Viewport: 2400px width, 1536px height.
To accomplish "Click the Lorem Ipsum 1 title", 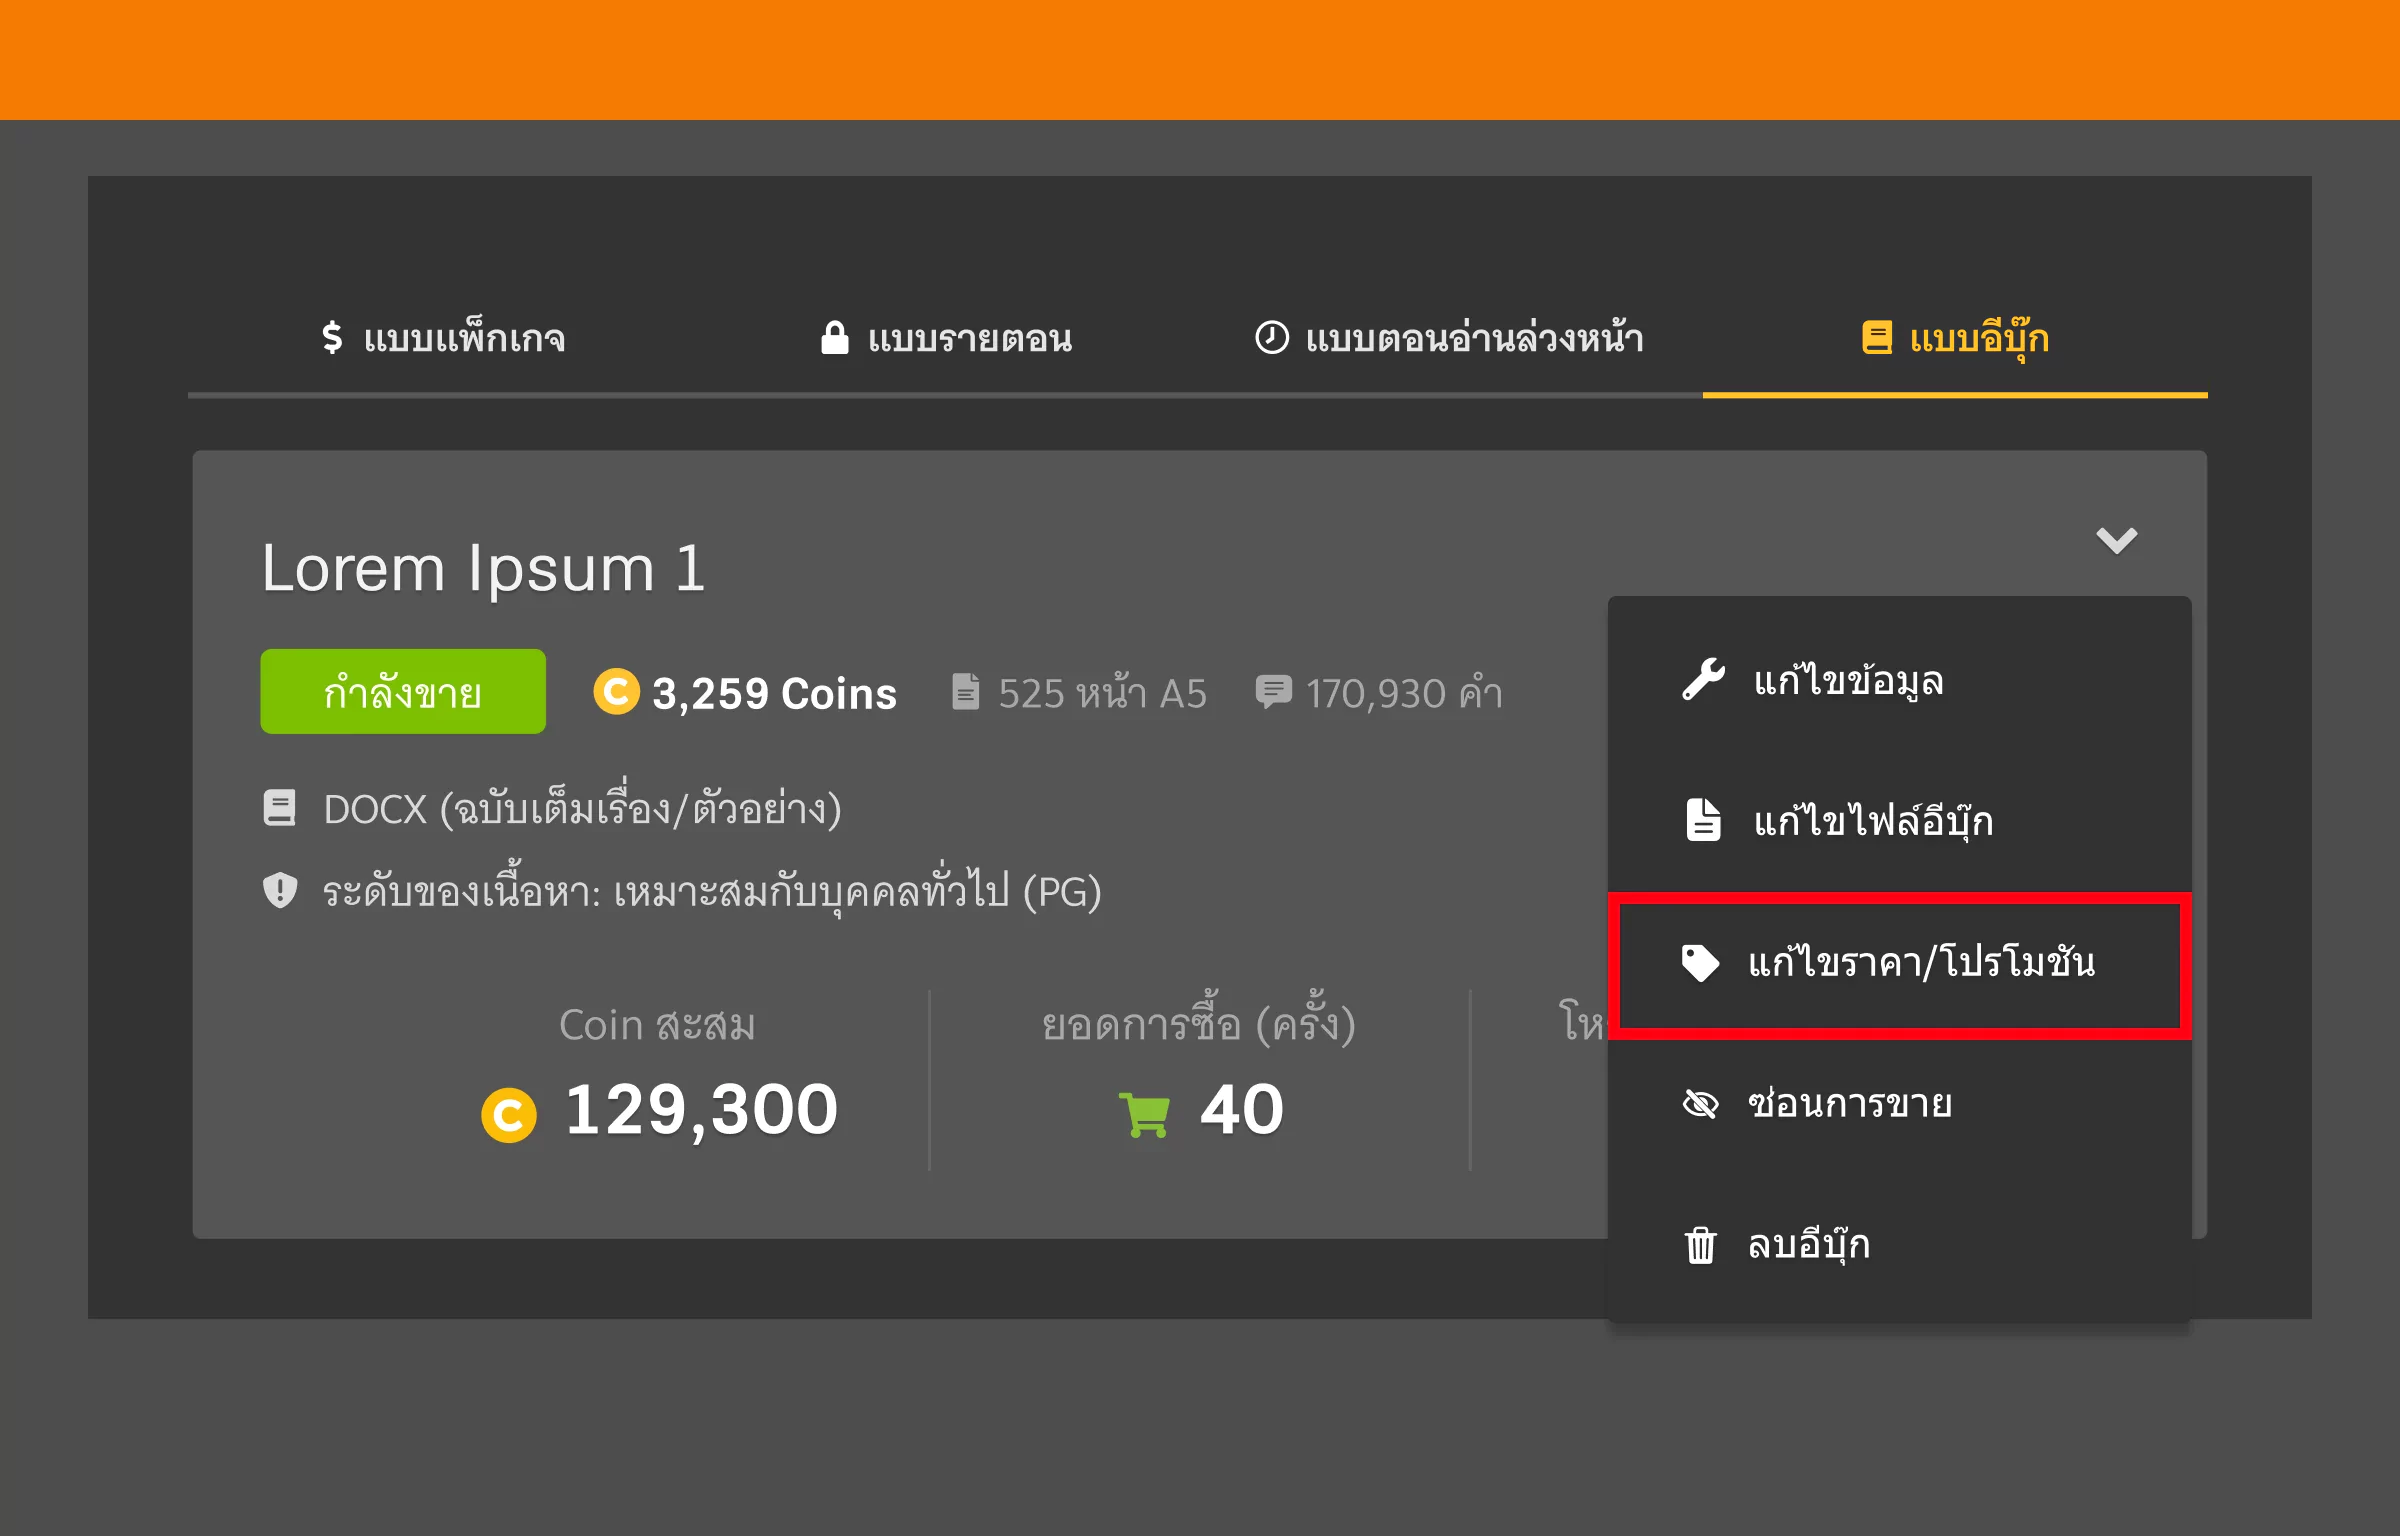I will 484,568.
